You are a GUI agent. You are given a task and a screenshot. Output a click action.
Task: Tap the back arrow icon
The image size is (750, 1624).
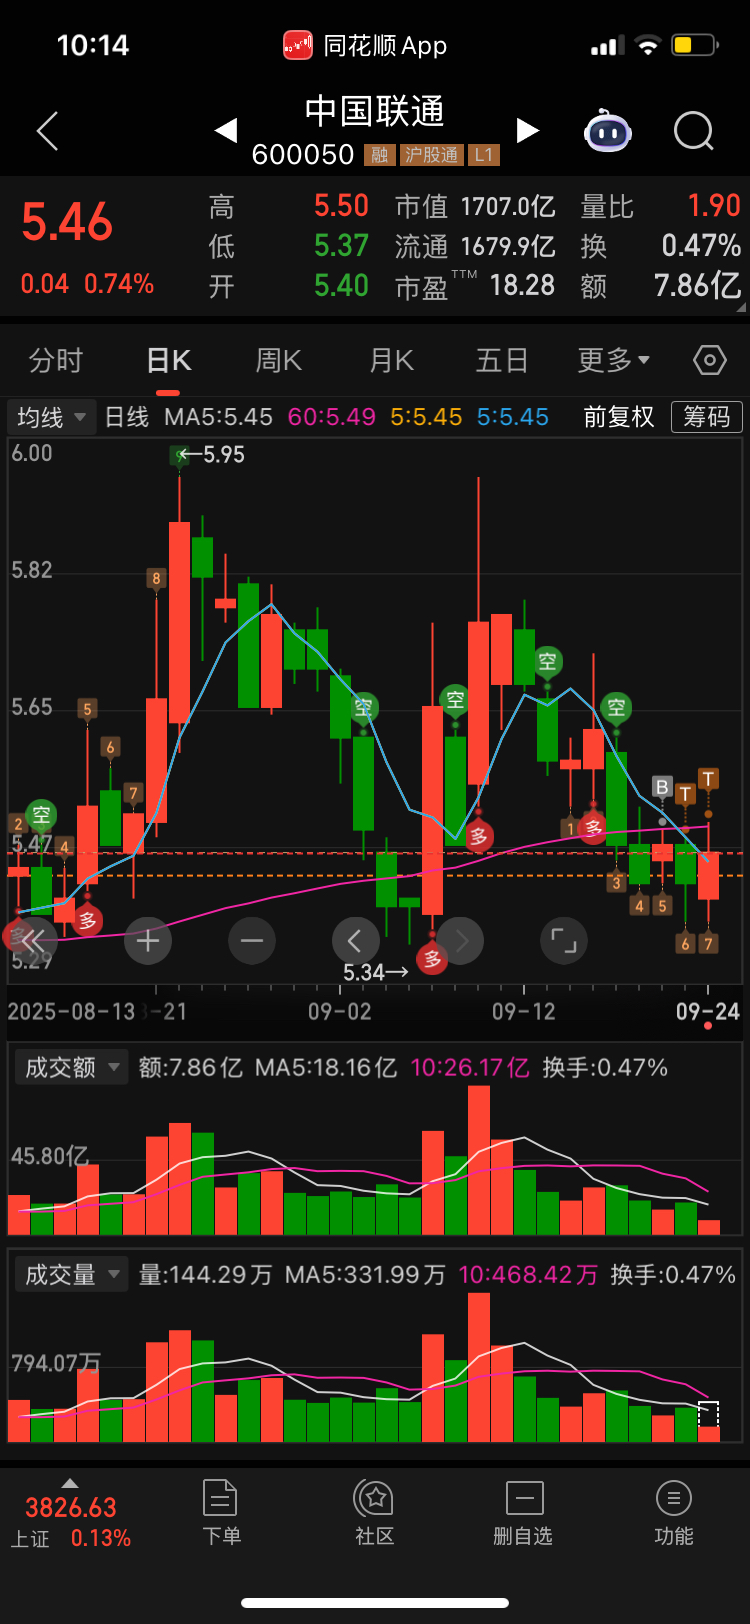click(47, 131)
